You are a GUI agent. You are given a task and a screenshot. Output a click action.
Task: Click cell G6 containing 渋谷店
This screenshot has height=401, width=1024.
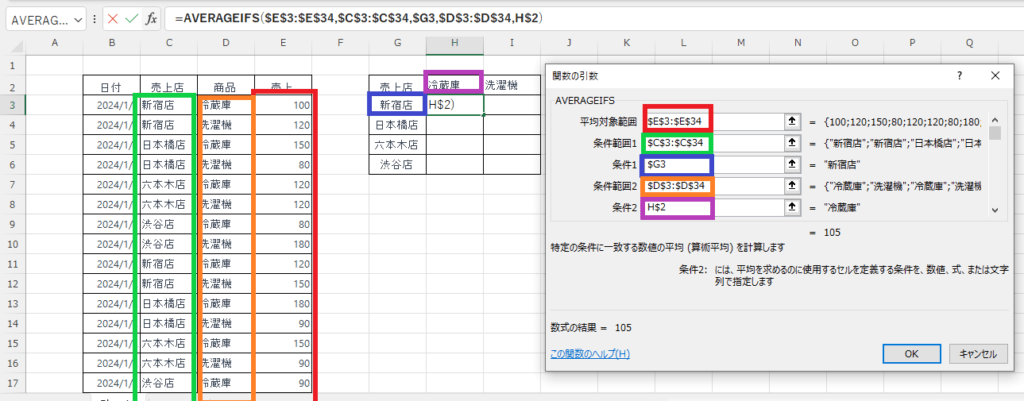397,164
